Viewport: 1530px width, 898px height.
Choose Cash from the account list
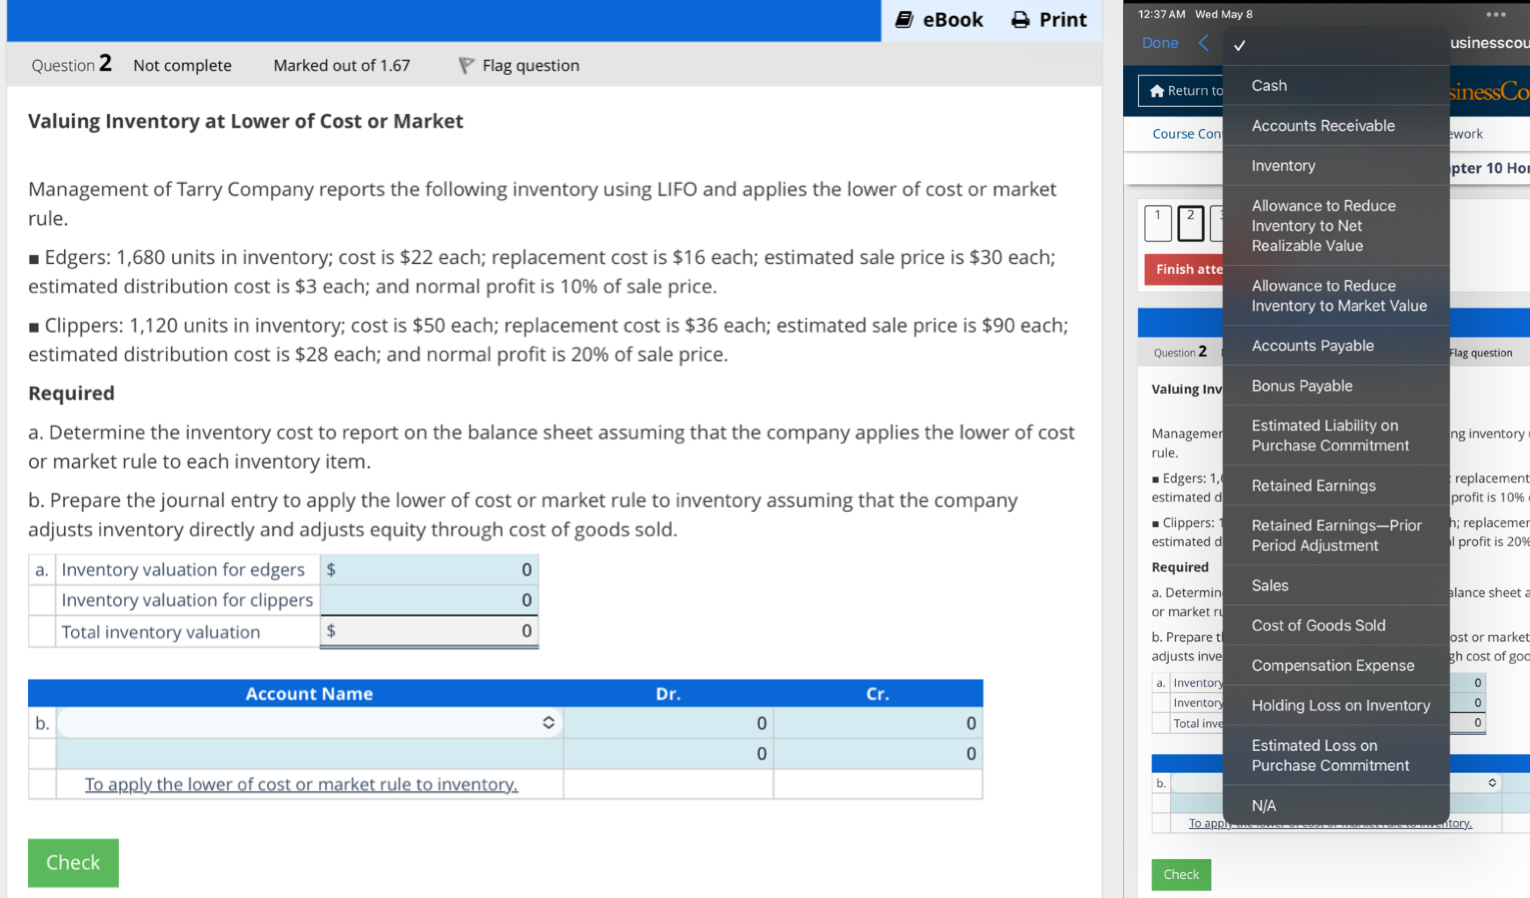click(x=1268, y=85)
